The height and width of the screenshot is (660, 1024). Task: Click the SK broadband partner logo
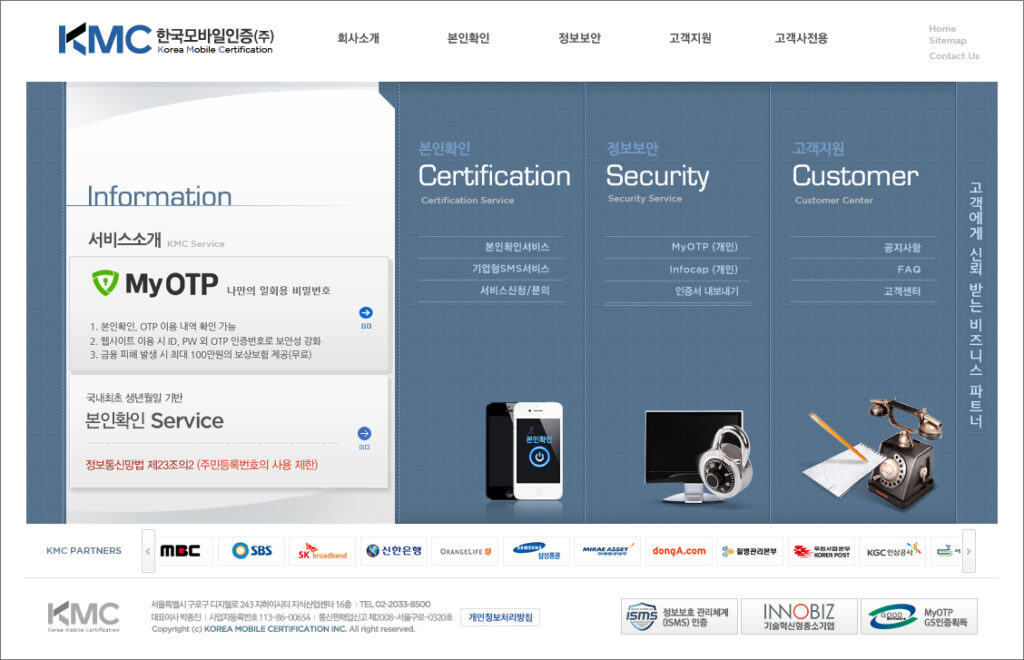coord(323,551)
